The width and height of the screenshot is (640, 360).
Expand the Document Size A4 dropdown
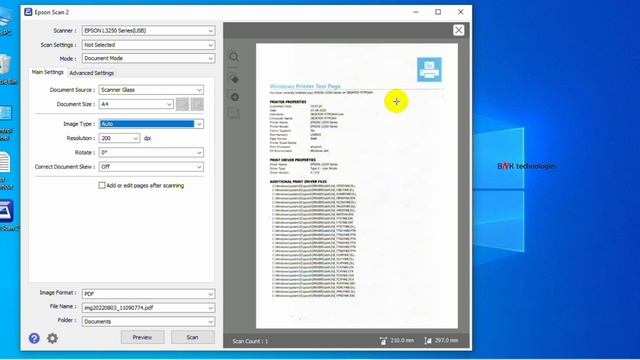pos(136,104)
